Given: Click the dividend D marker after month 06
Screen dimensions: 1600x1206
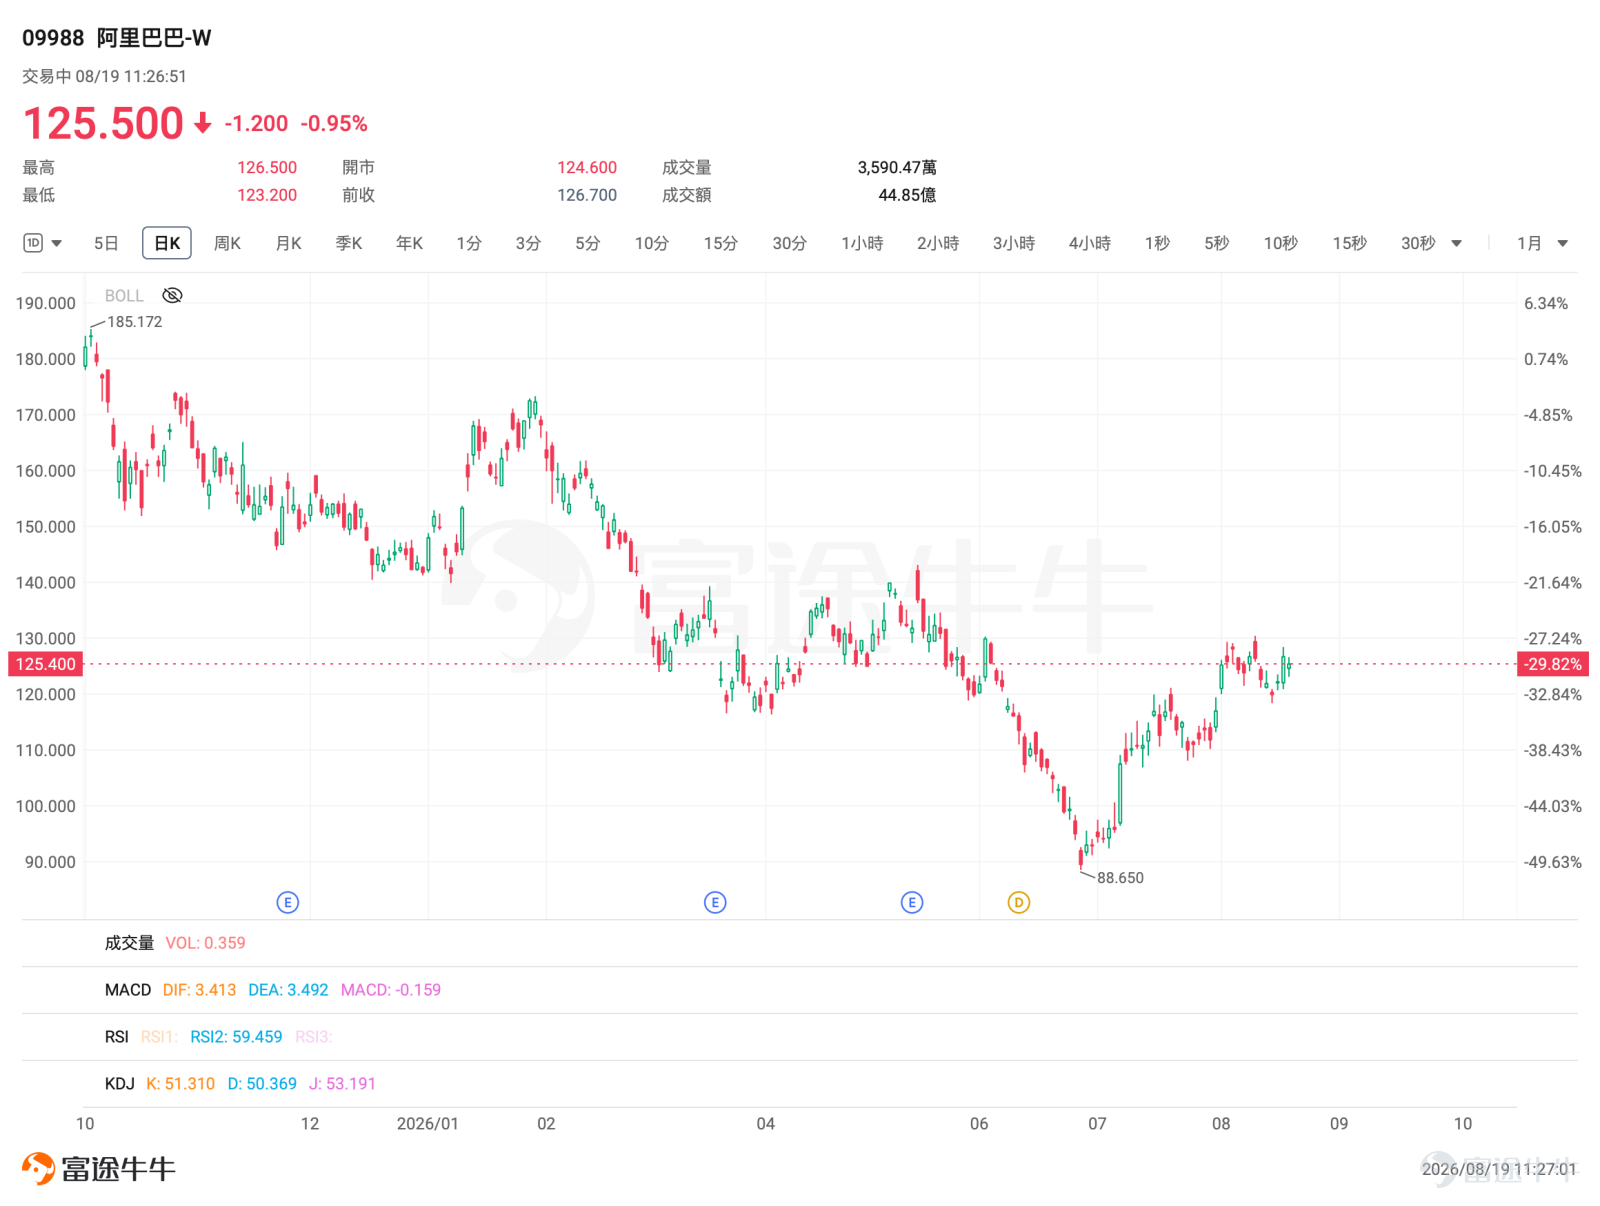Looking at the screenshot, I should click(x=1018, y=902).
